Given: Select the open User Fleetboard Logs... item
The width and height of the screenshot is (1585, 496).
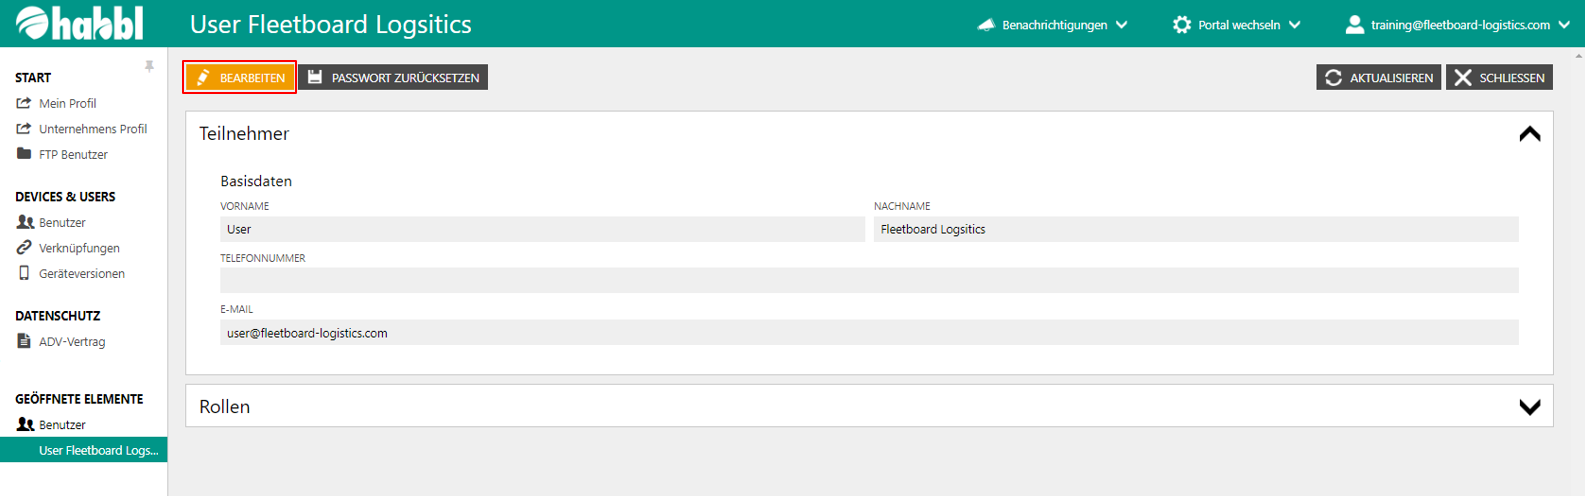Looking at the screenshot, I should coord(98,450).
